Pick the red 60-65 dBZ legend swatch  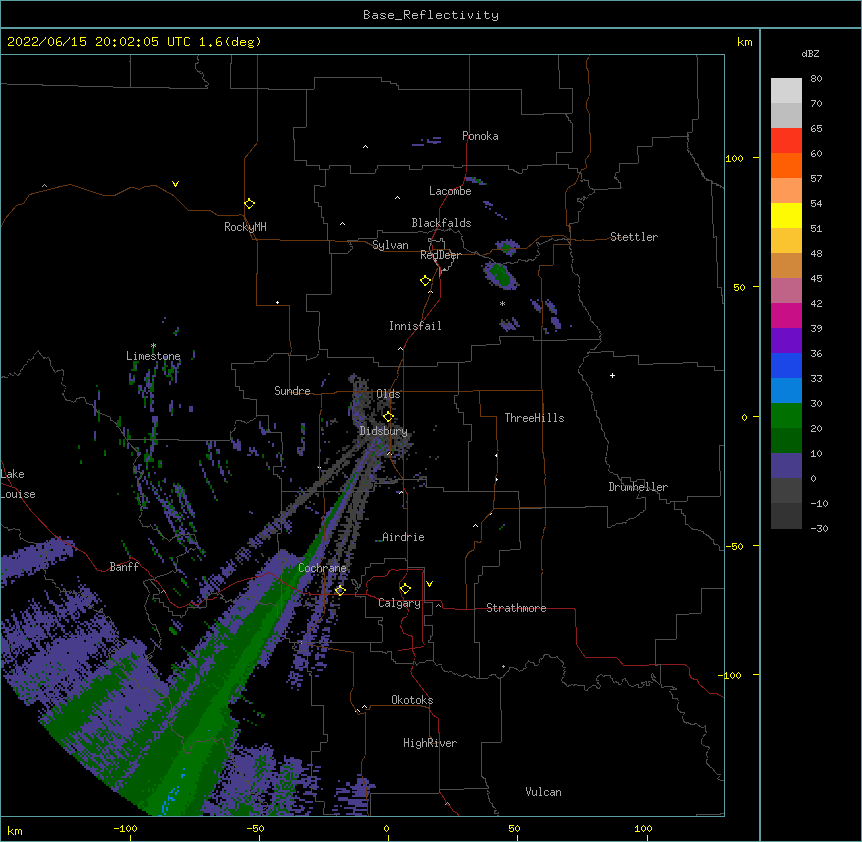[786, 140]
